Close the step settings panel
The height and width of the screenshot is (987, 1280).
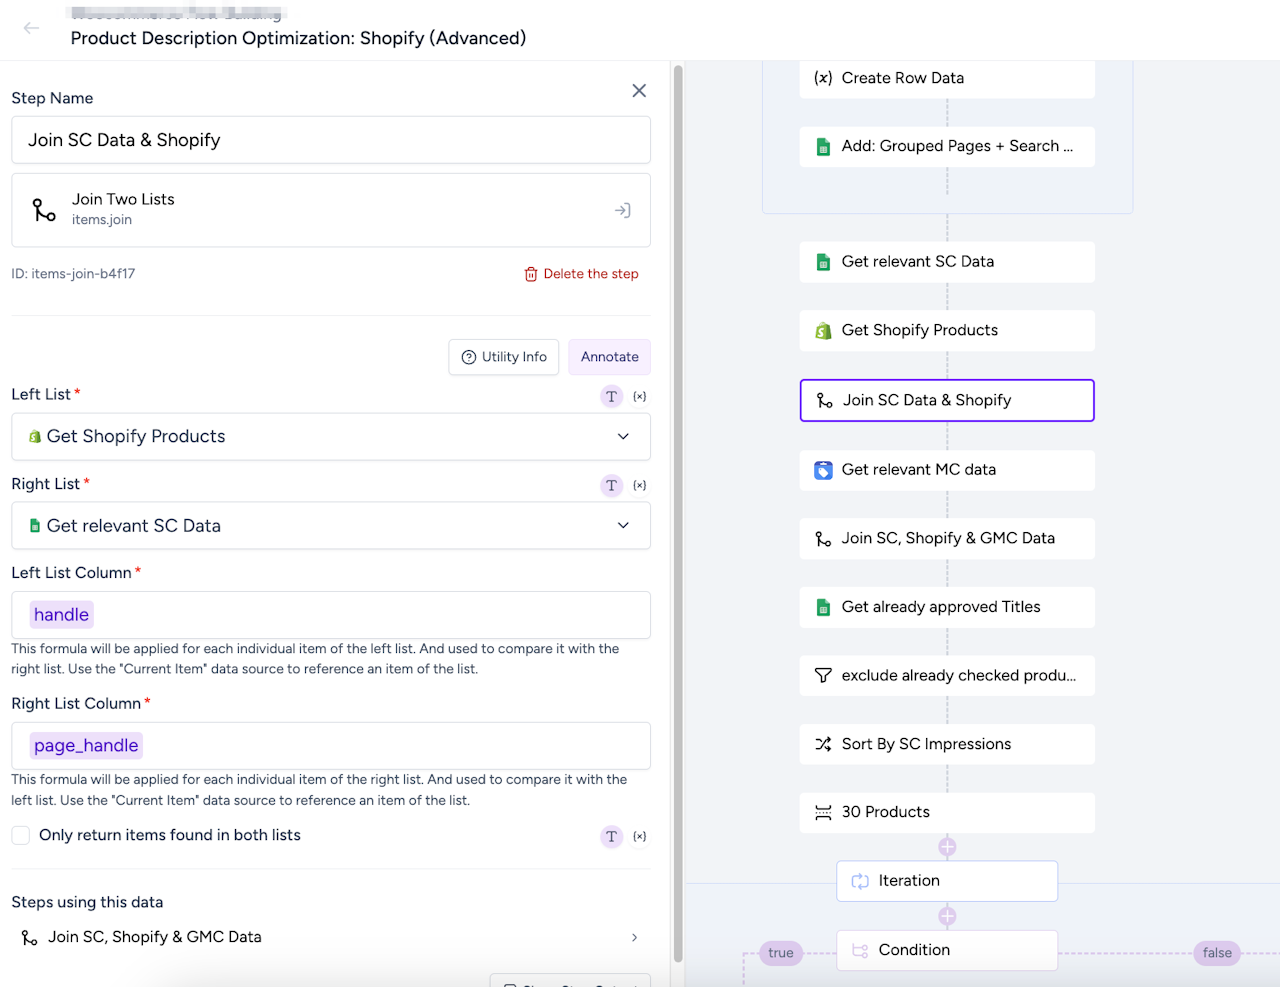(x=639, y=91)
